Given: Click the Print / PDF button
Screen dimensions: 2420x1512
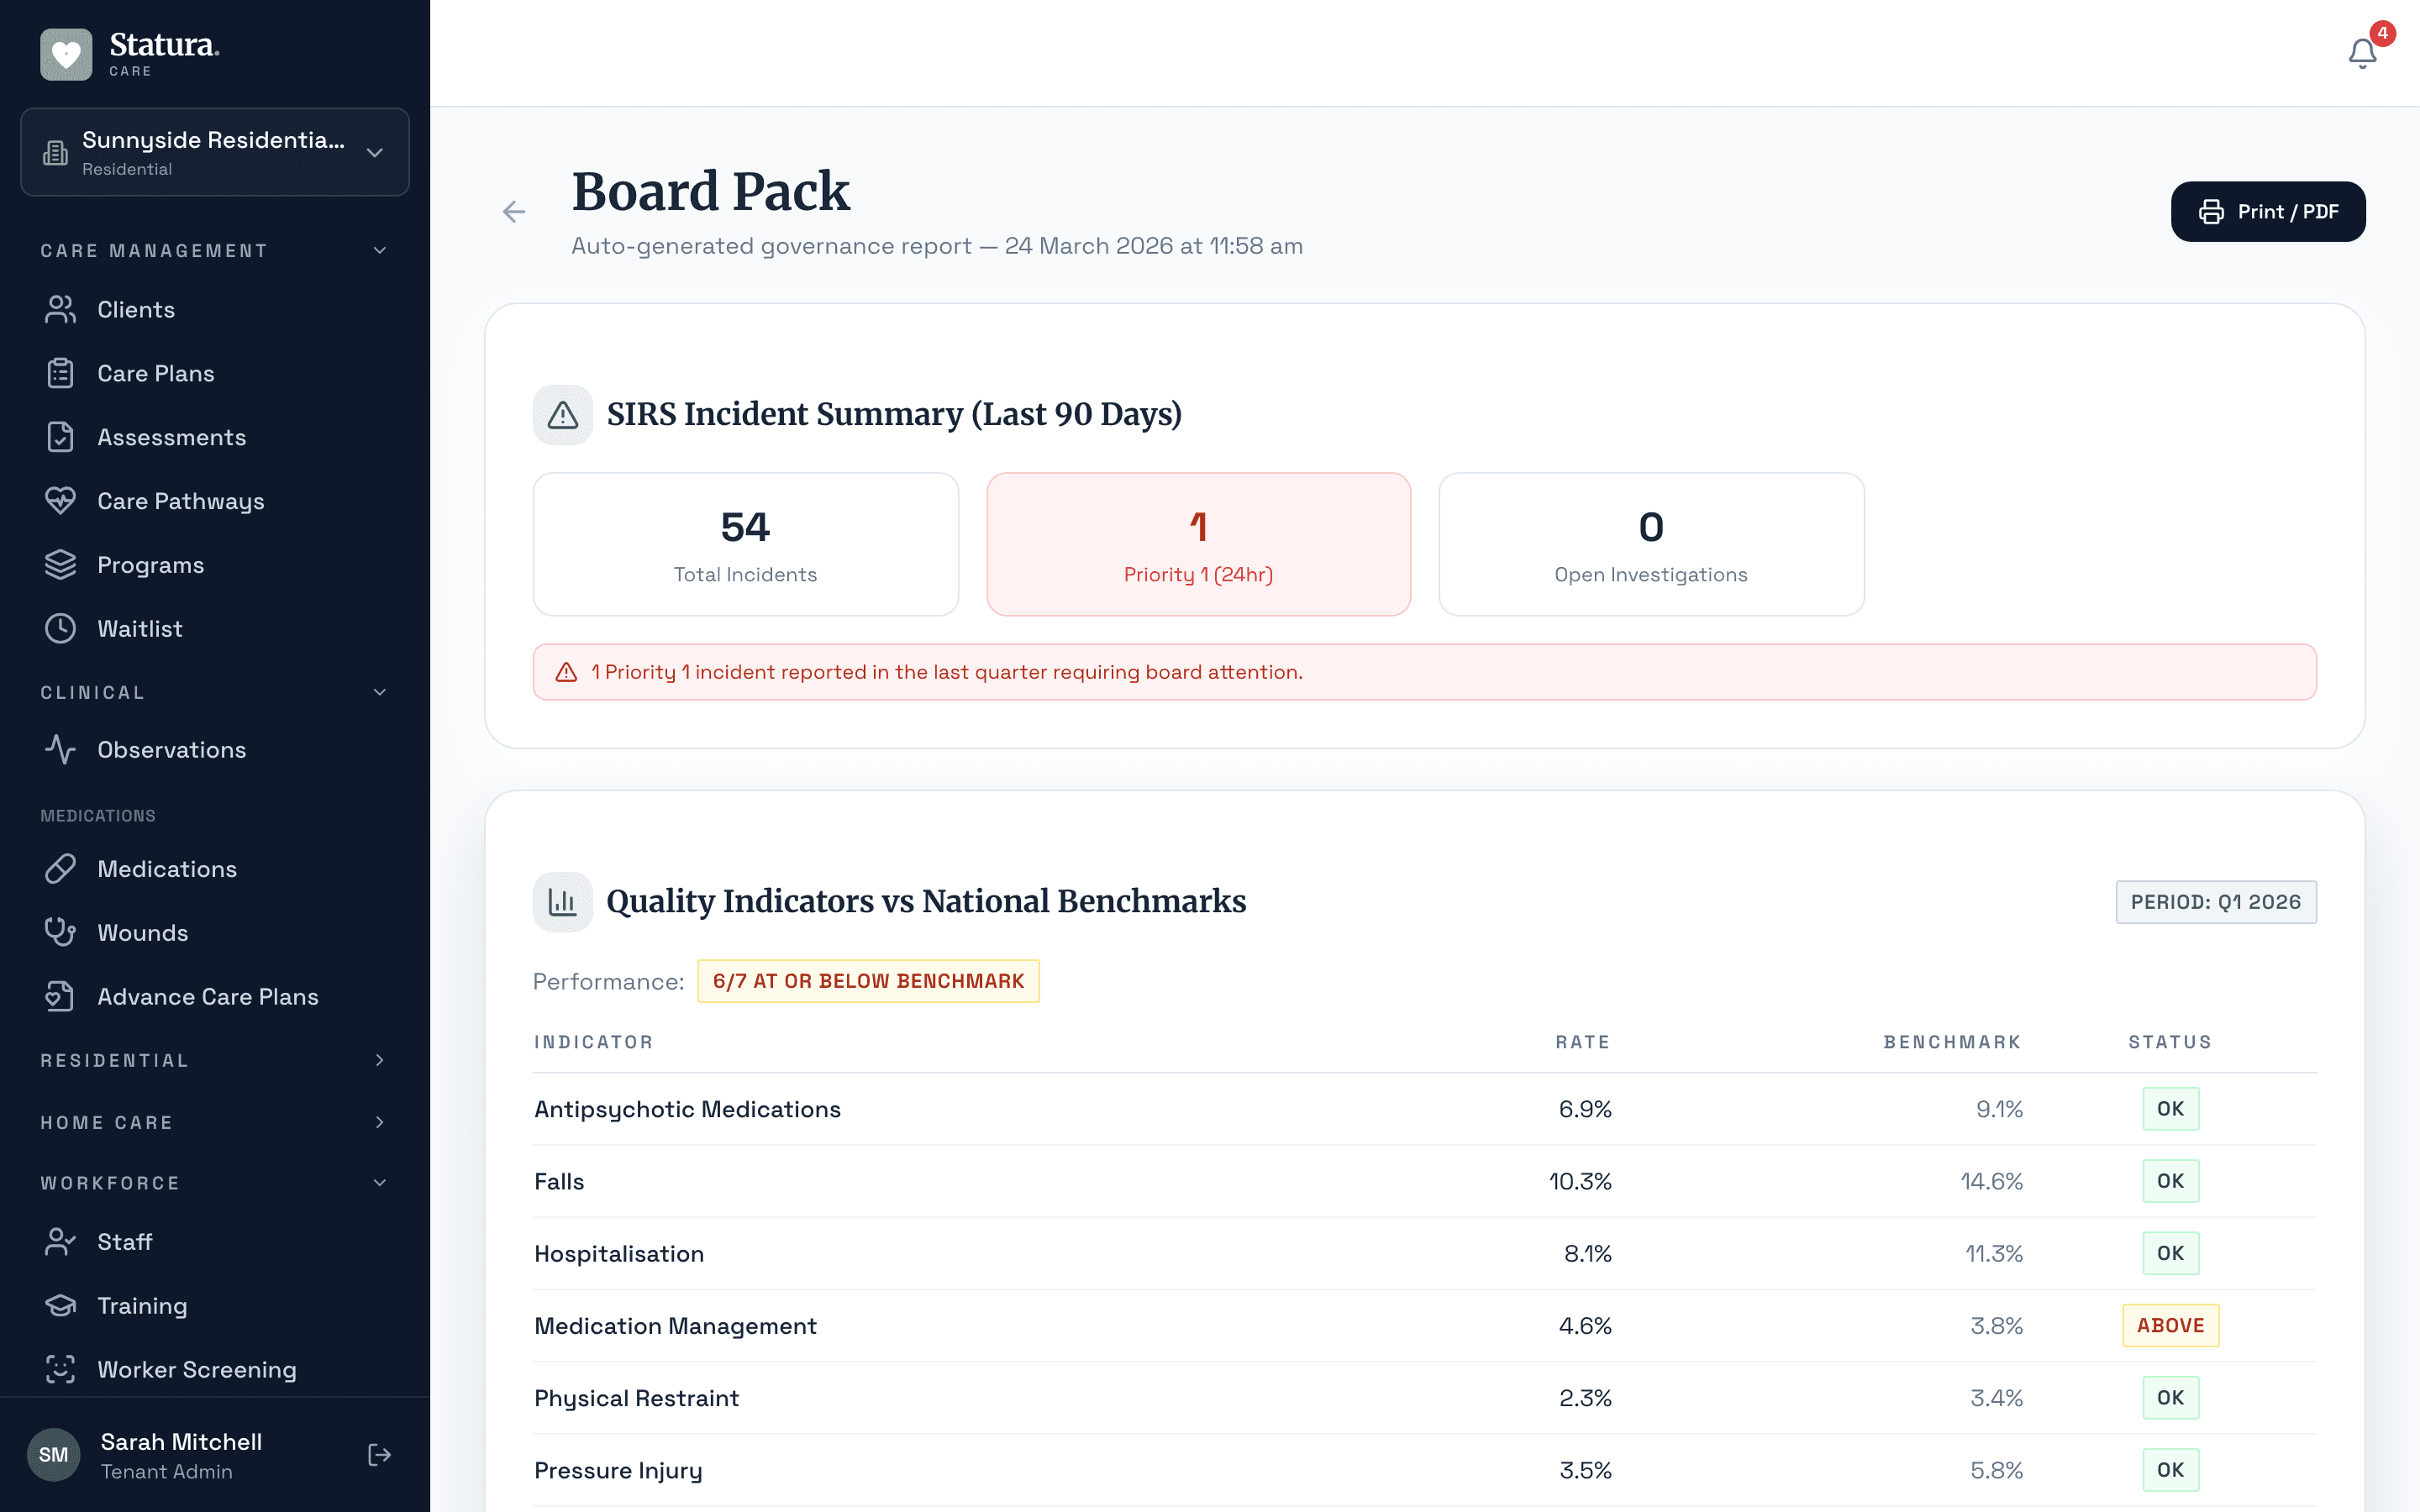Looking at the screenshot, I should [2267, 211].
